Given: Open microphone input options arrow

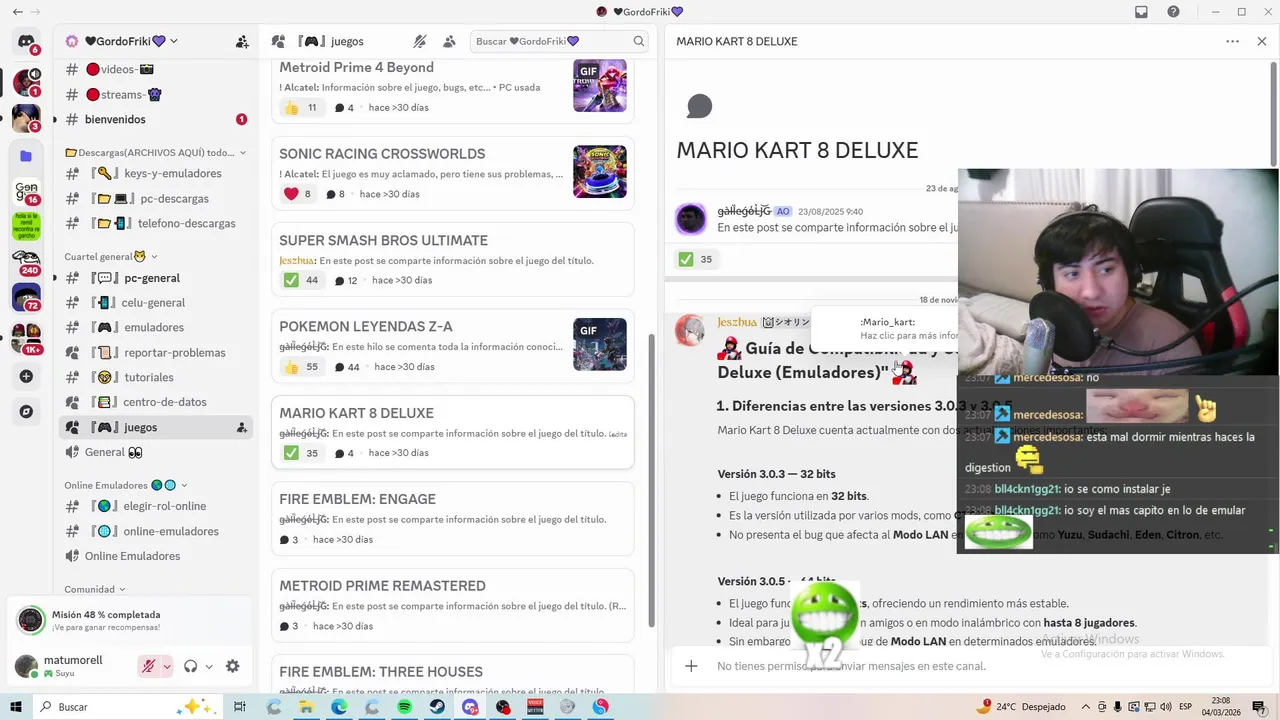Looking at the screenshot, I should point(166,666).
